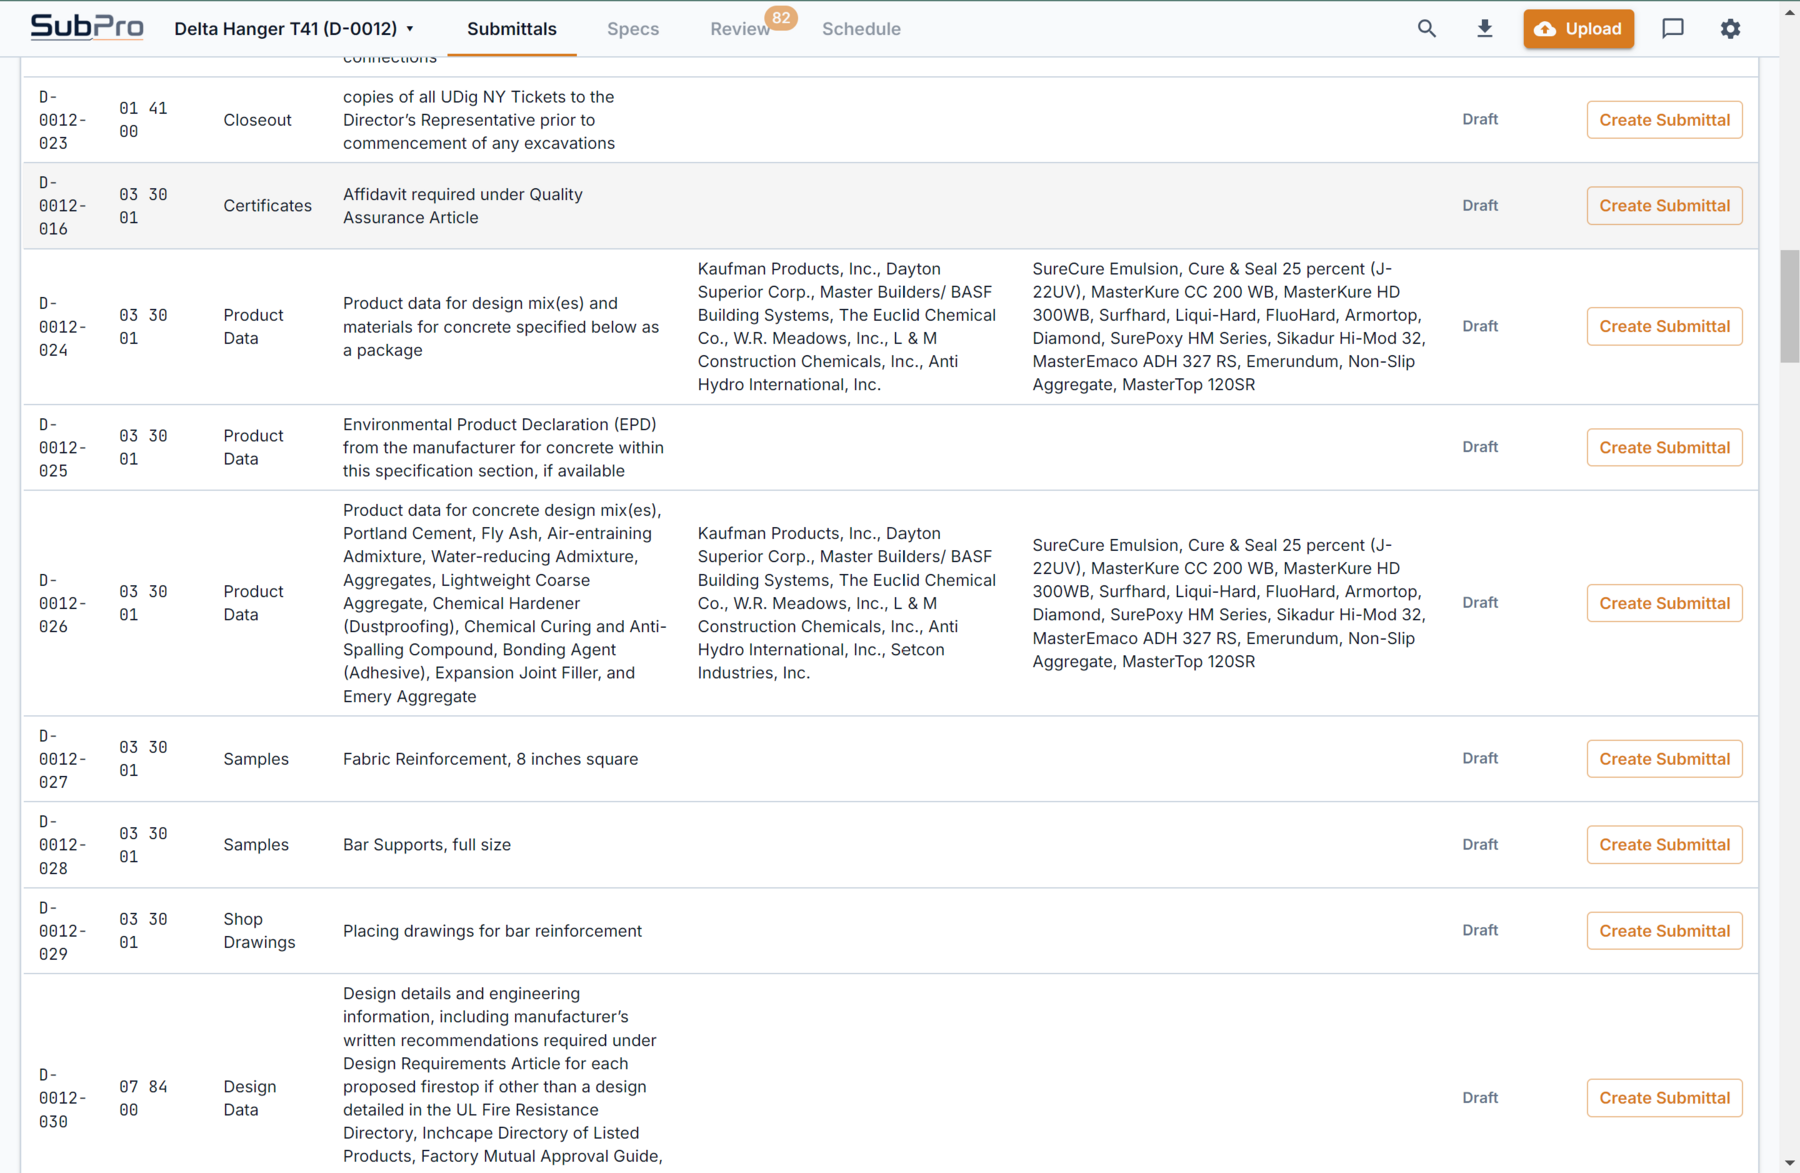Click 'Placing drawings for bar reinforcement'
The width and height of the screenshot is (1800, 1173).
coord(492,931)
